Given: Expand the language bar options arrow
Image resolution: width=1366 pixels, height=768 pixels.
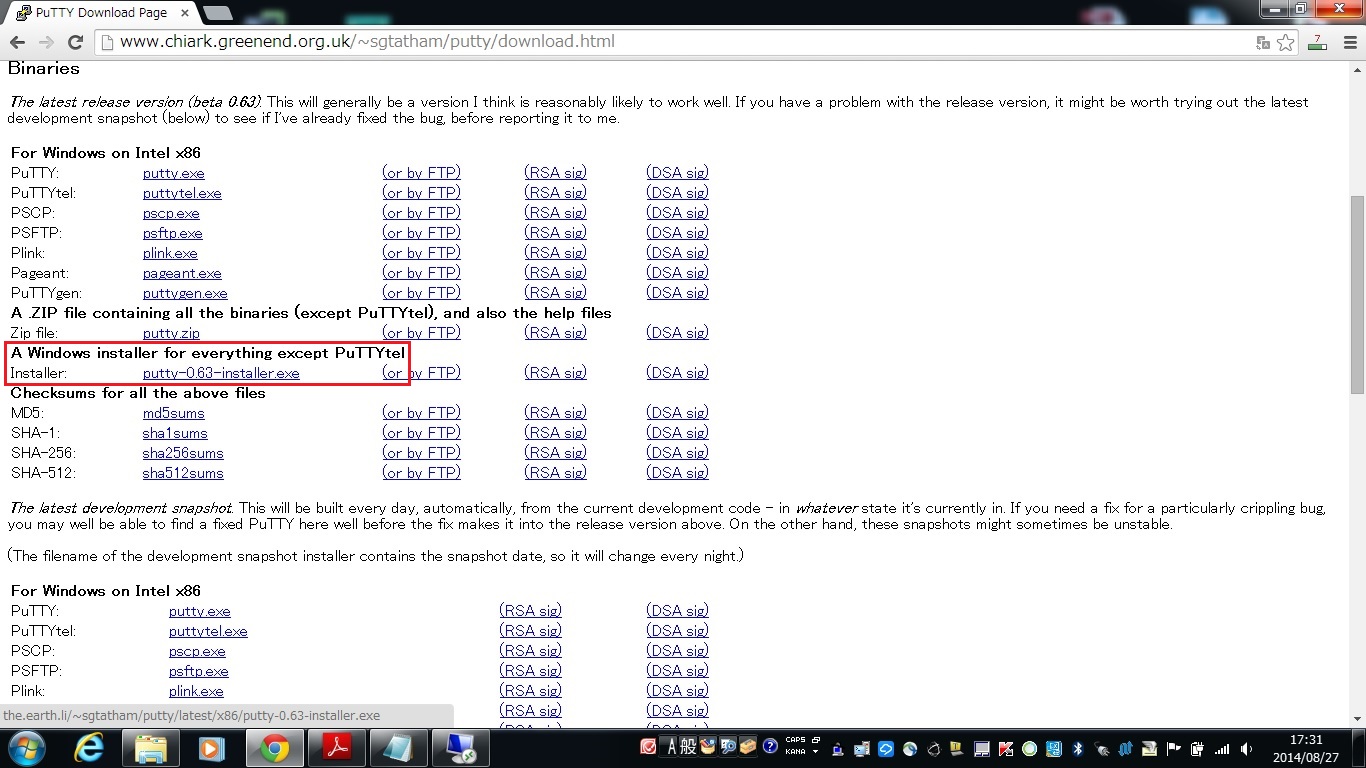Looking at the screenshot, I should click(816, 752).
